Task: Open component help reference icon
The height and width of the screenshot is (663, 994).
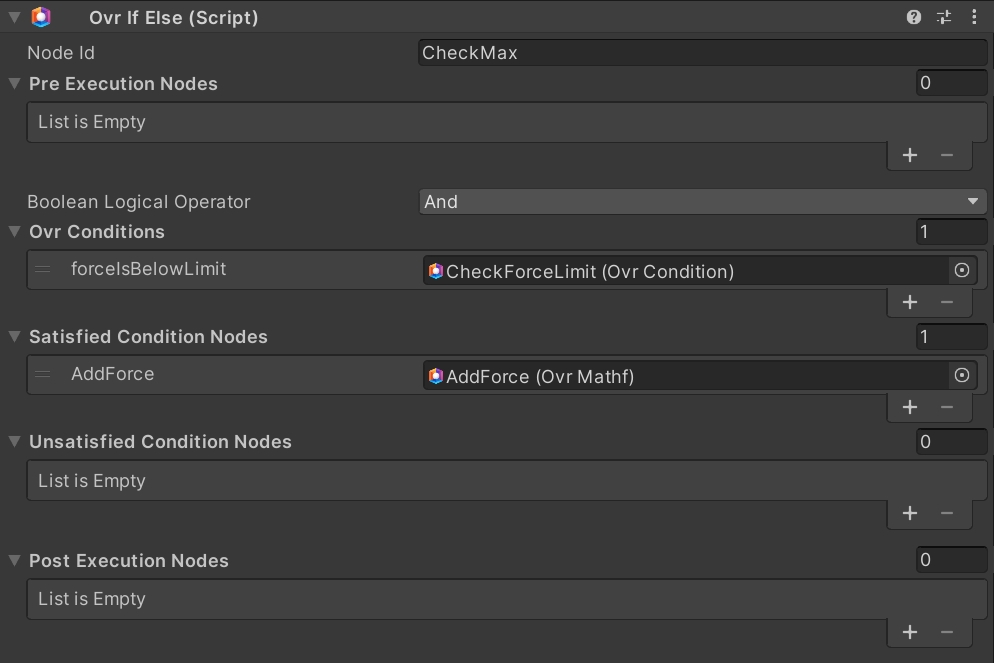Action: [913, 17]
